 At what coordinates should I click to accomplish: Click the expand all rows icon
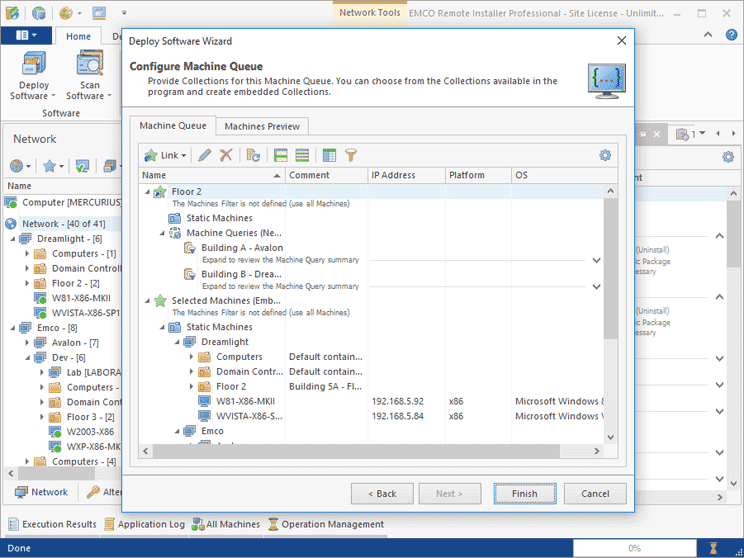[x=281, y=155]
